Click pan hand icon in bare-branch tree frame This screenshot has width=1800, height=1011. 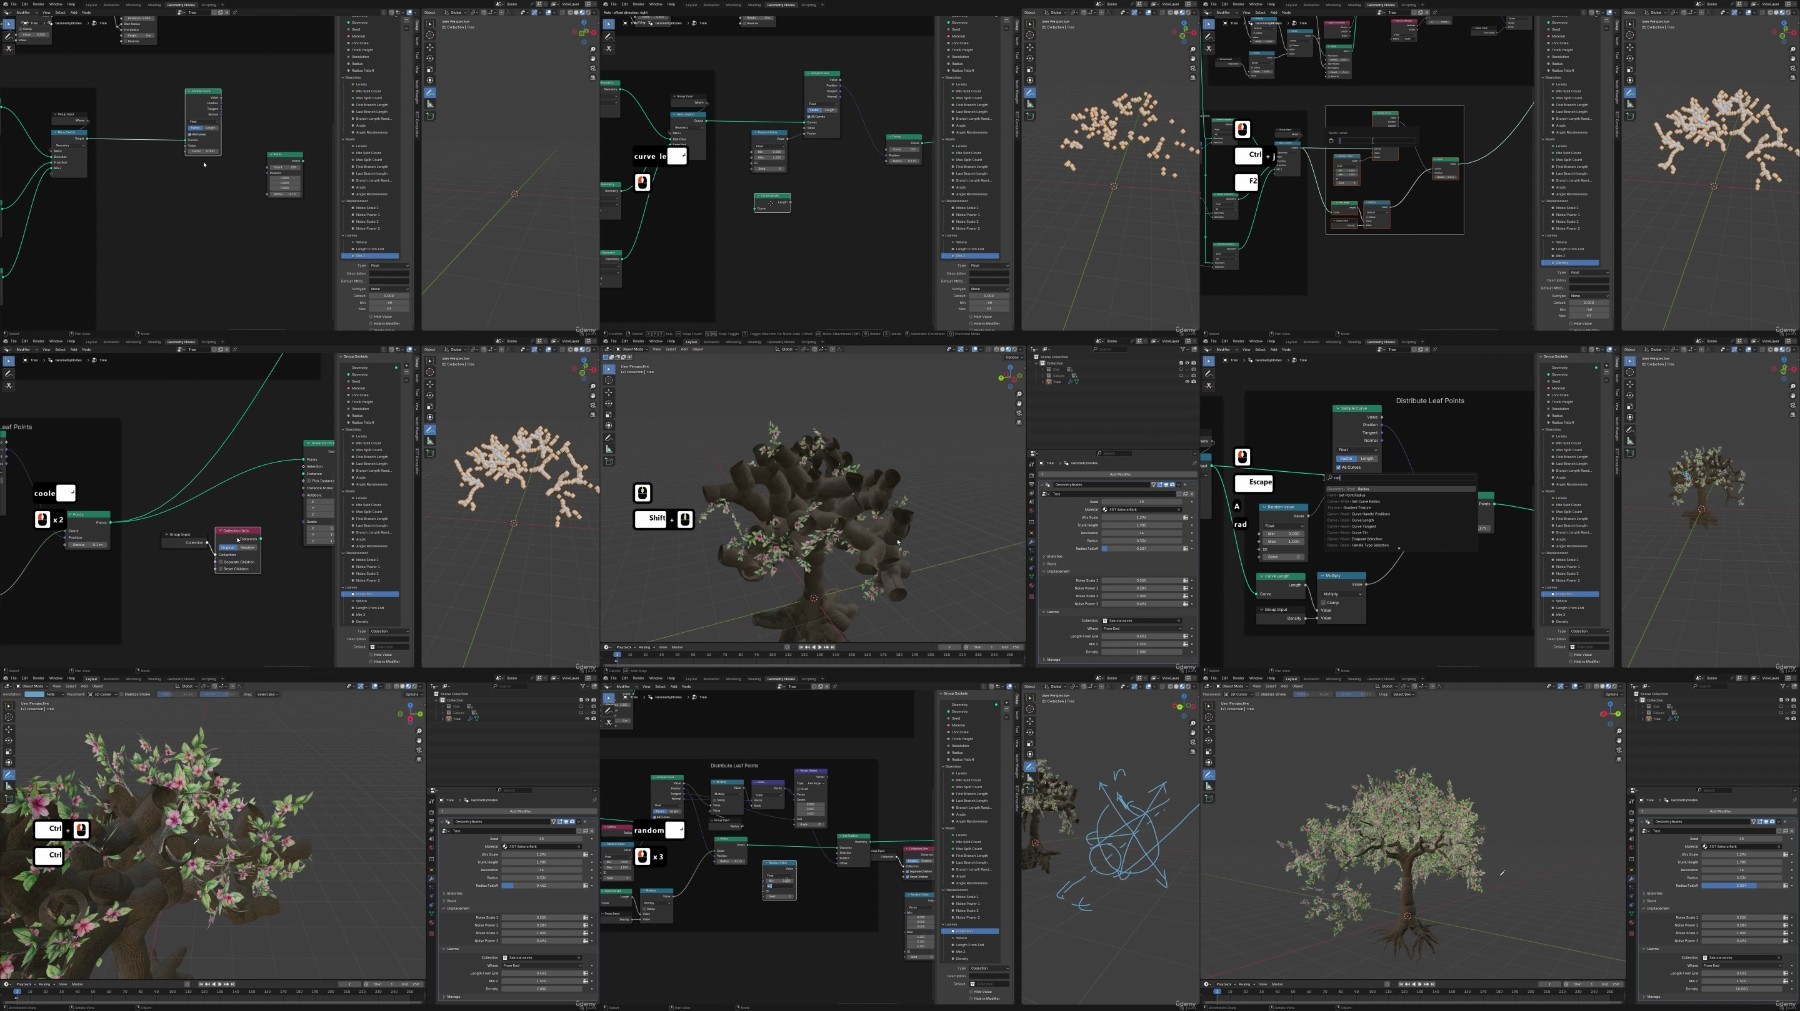click(1019, 403)
